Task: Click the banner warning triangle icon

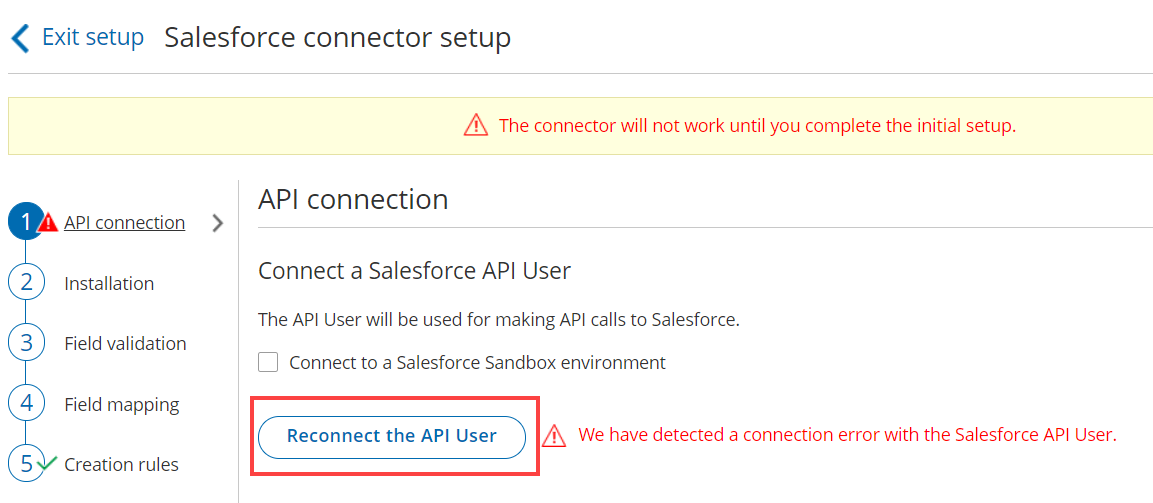Action: pyautogui.click(x=476, y=126)
